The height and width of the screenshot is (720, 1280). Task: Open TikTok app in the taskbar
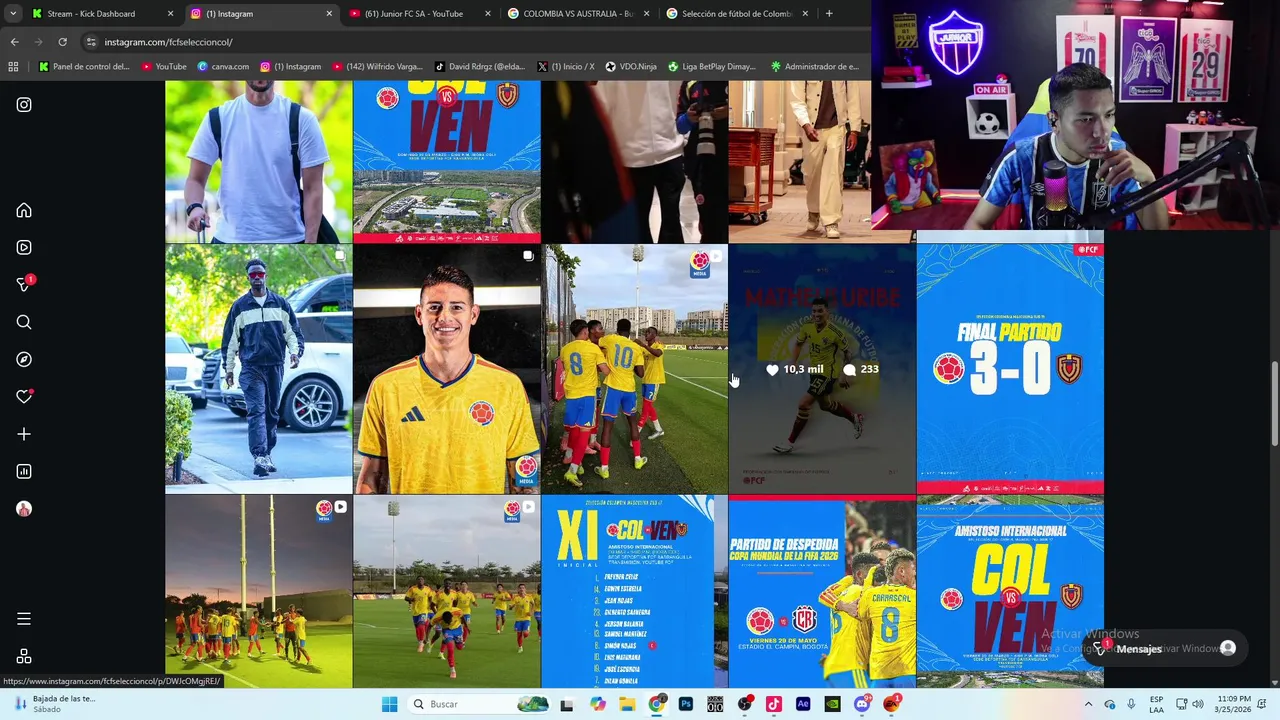click(774, 704)
